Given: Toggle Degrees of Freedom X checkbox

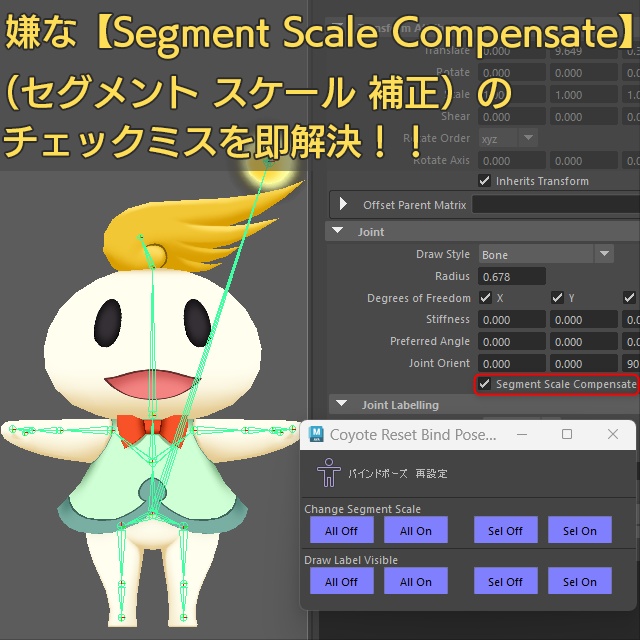Looking at the screenshot, I should coord(485,298).
